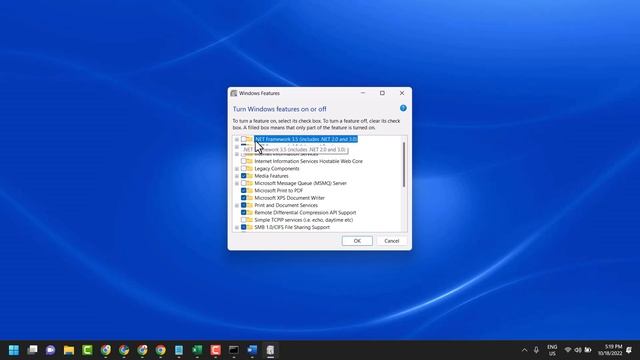Confirm changes with the OK button
The width and height of the screenshot is (640, 360).
click(357, 241)
